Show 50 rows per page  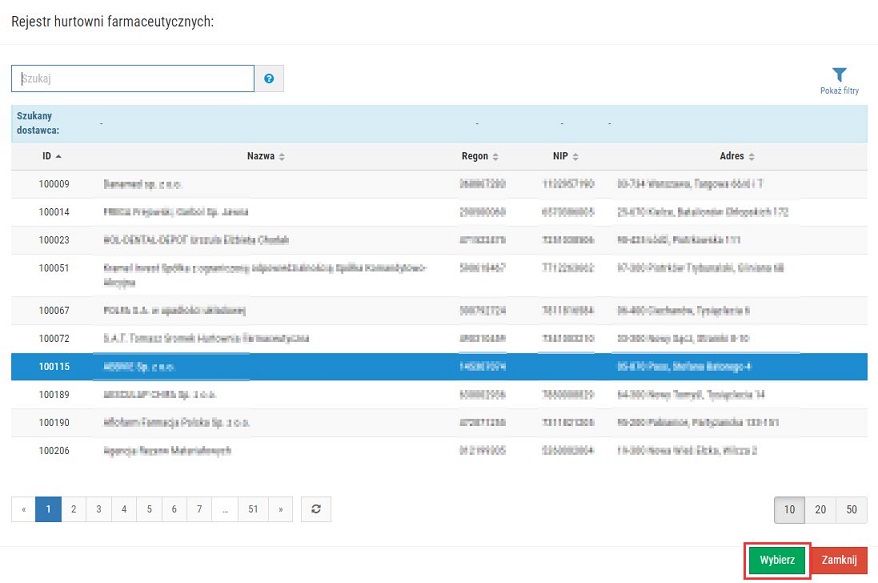coord(852,510)
